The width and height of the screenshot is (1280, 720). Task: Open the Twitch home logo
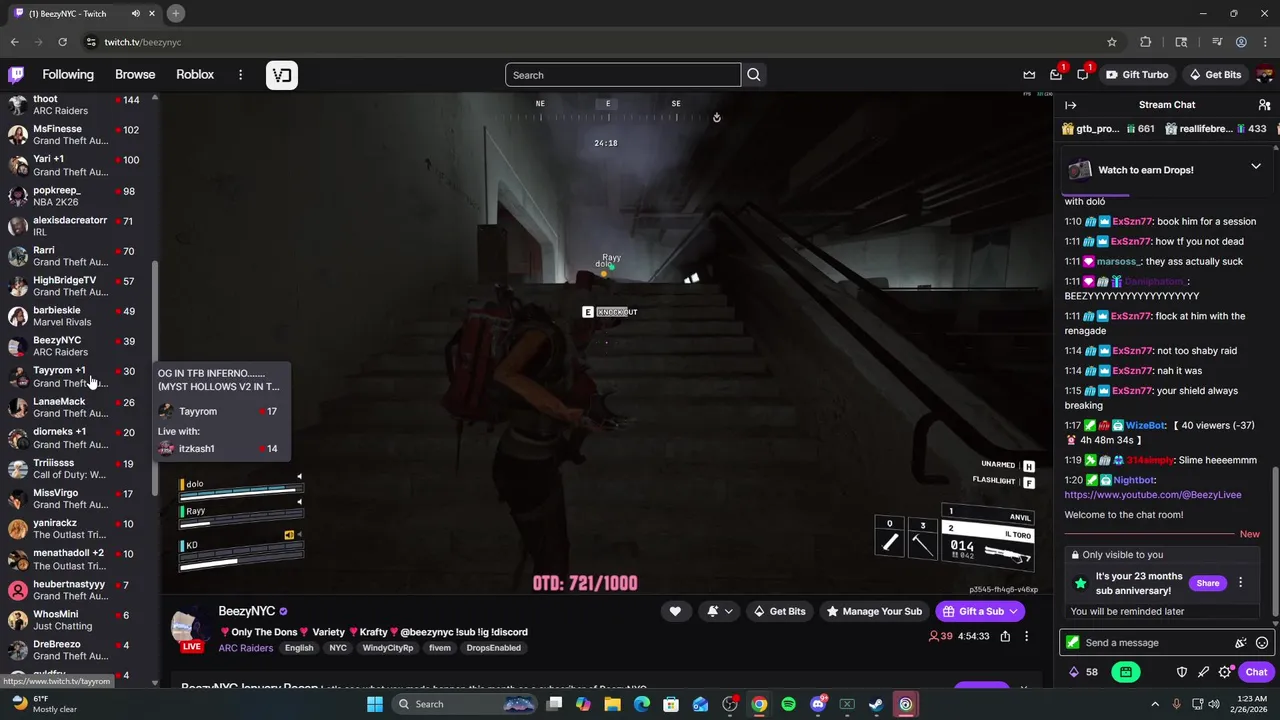point(16,75)
